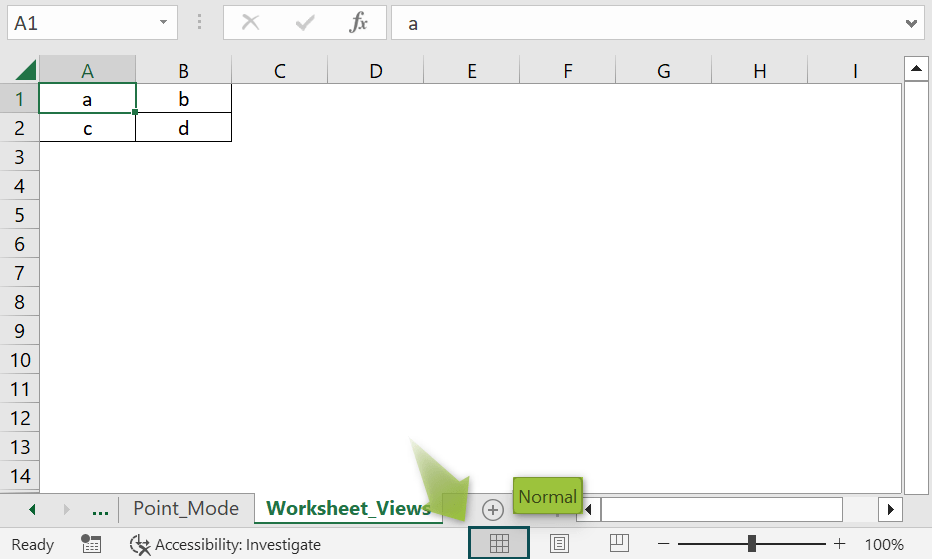Viewport: 932px width, 559px height.
Task: Click horizontal scrollbar left arrow
Action: pyautogui.click(x=588, y=510)
